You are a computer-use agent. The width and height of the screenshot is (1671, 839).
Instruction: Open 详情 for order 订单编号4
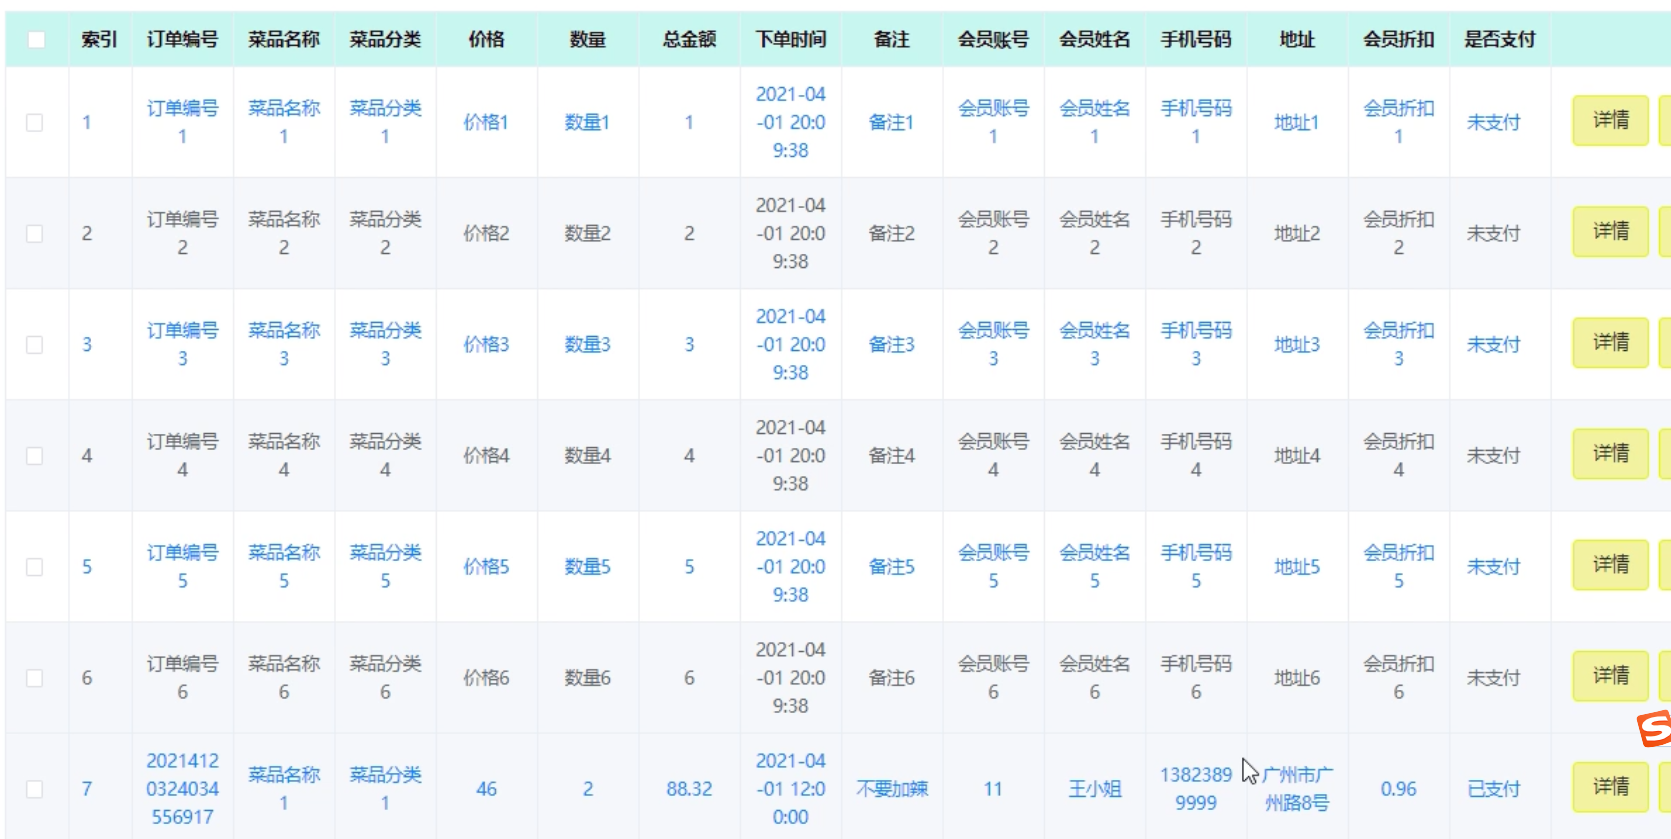pyautogui.click(x=1610, y=453)
